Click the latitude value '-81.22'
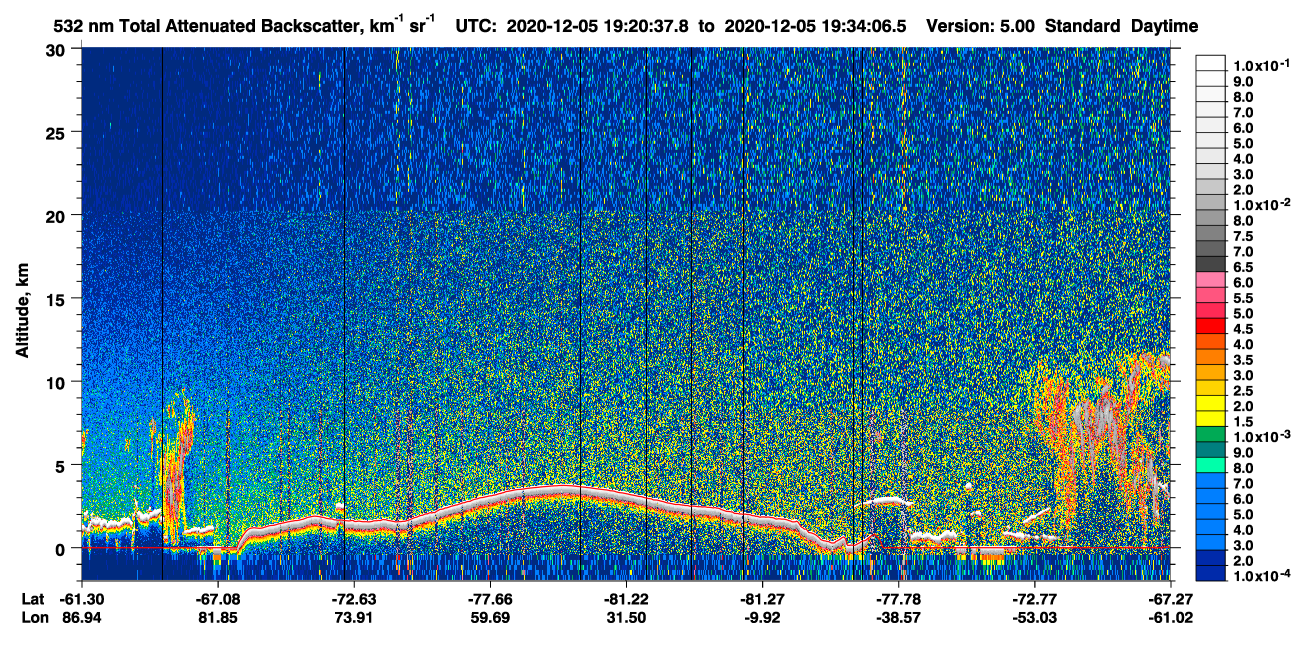The height and width of the screenshot is (667, 1300). coord(626,599)
